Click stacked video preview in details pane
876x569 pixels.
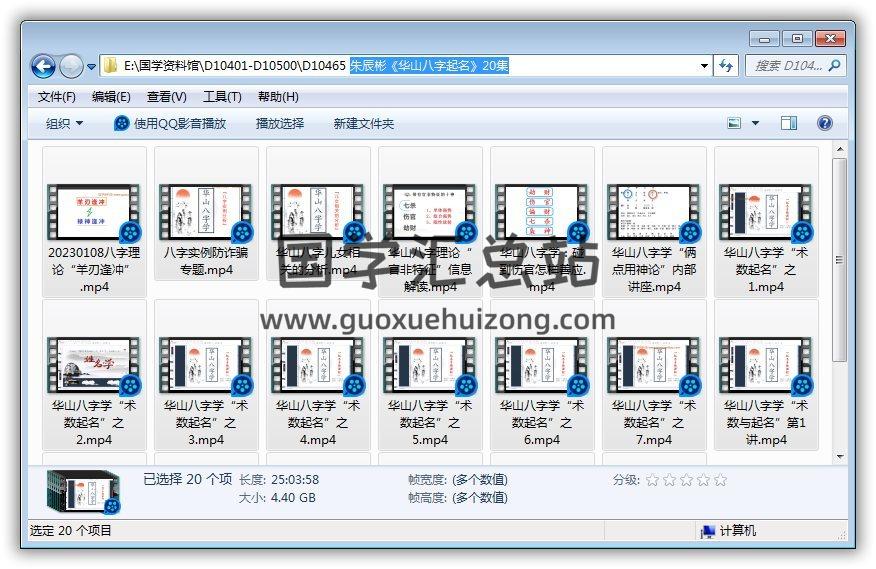pyautogui.click(x=84, y=492)
